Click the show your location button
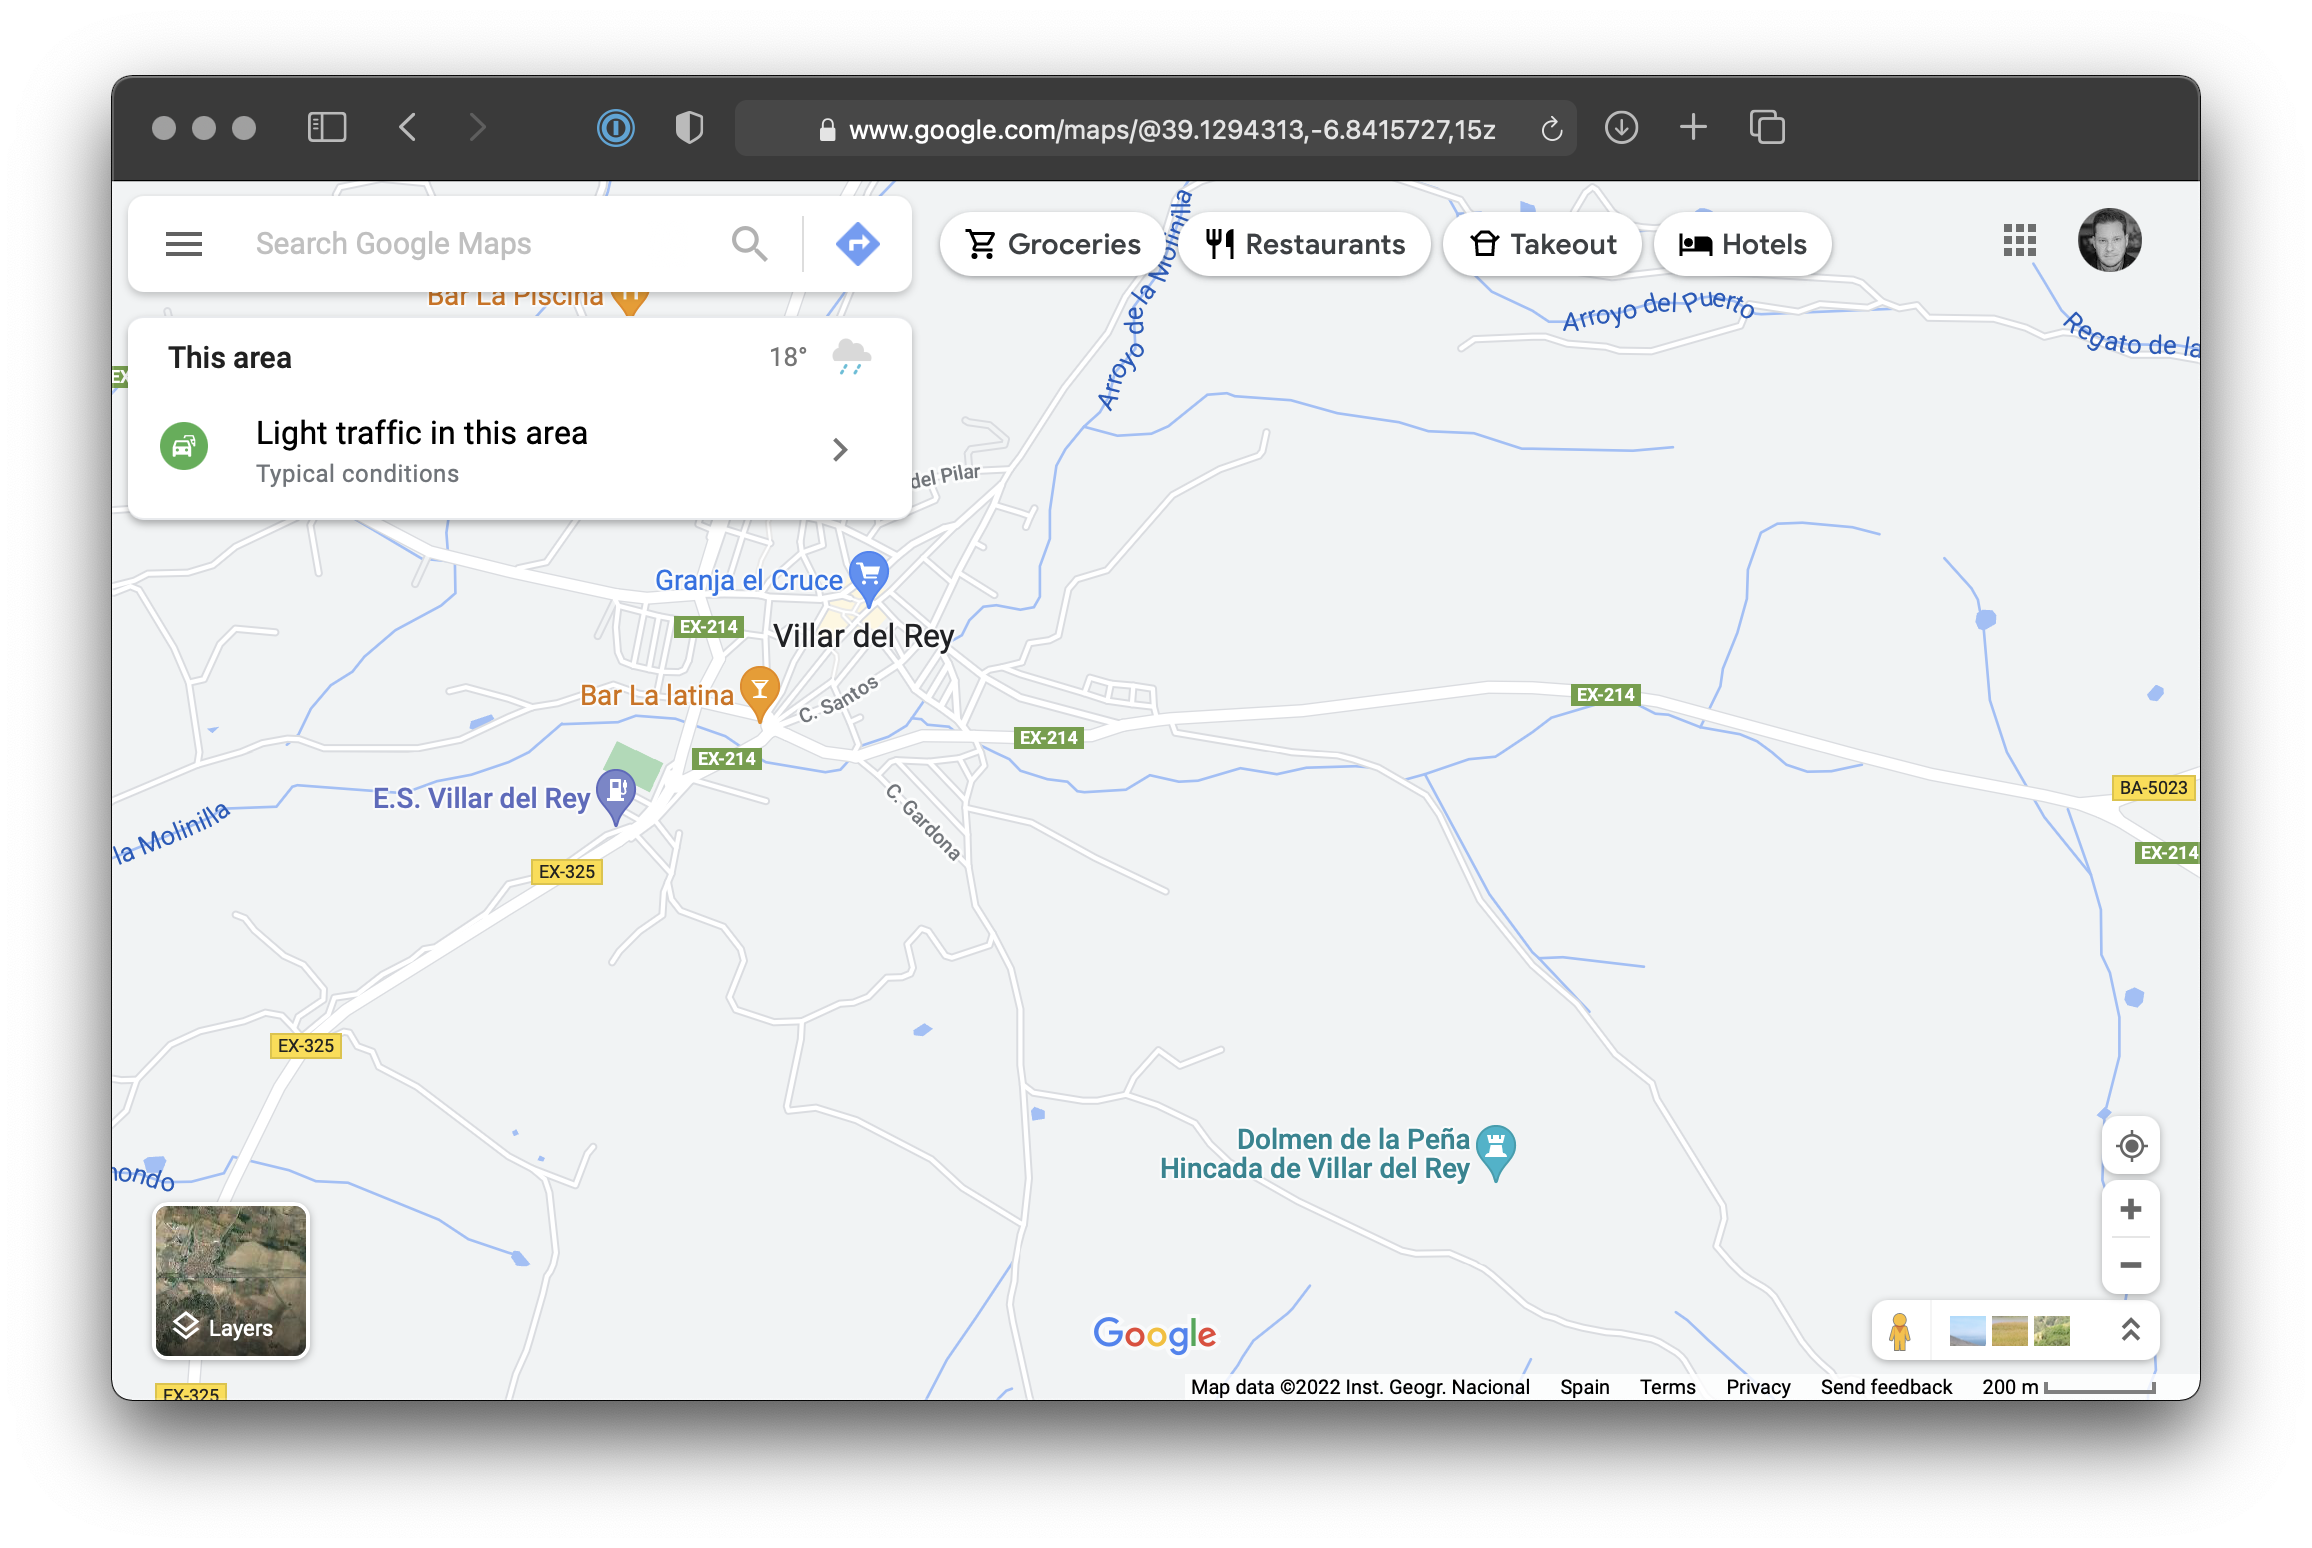Viewport: 2312px width, 1548px height. click(x=2130, y=1146)
